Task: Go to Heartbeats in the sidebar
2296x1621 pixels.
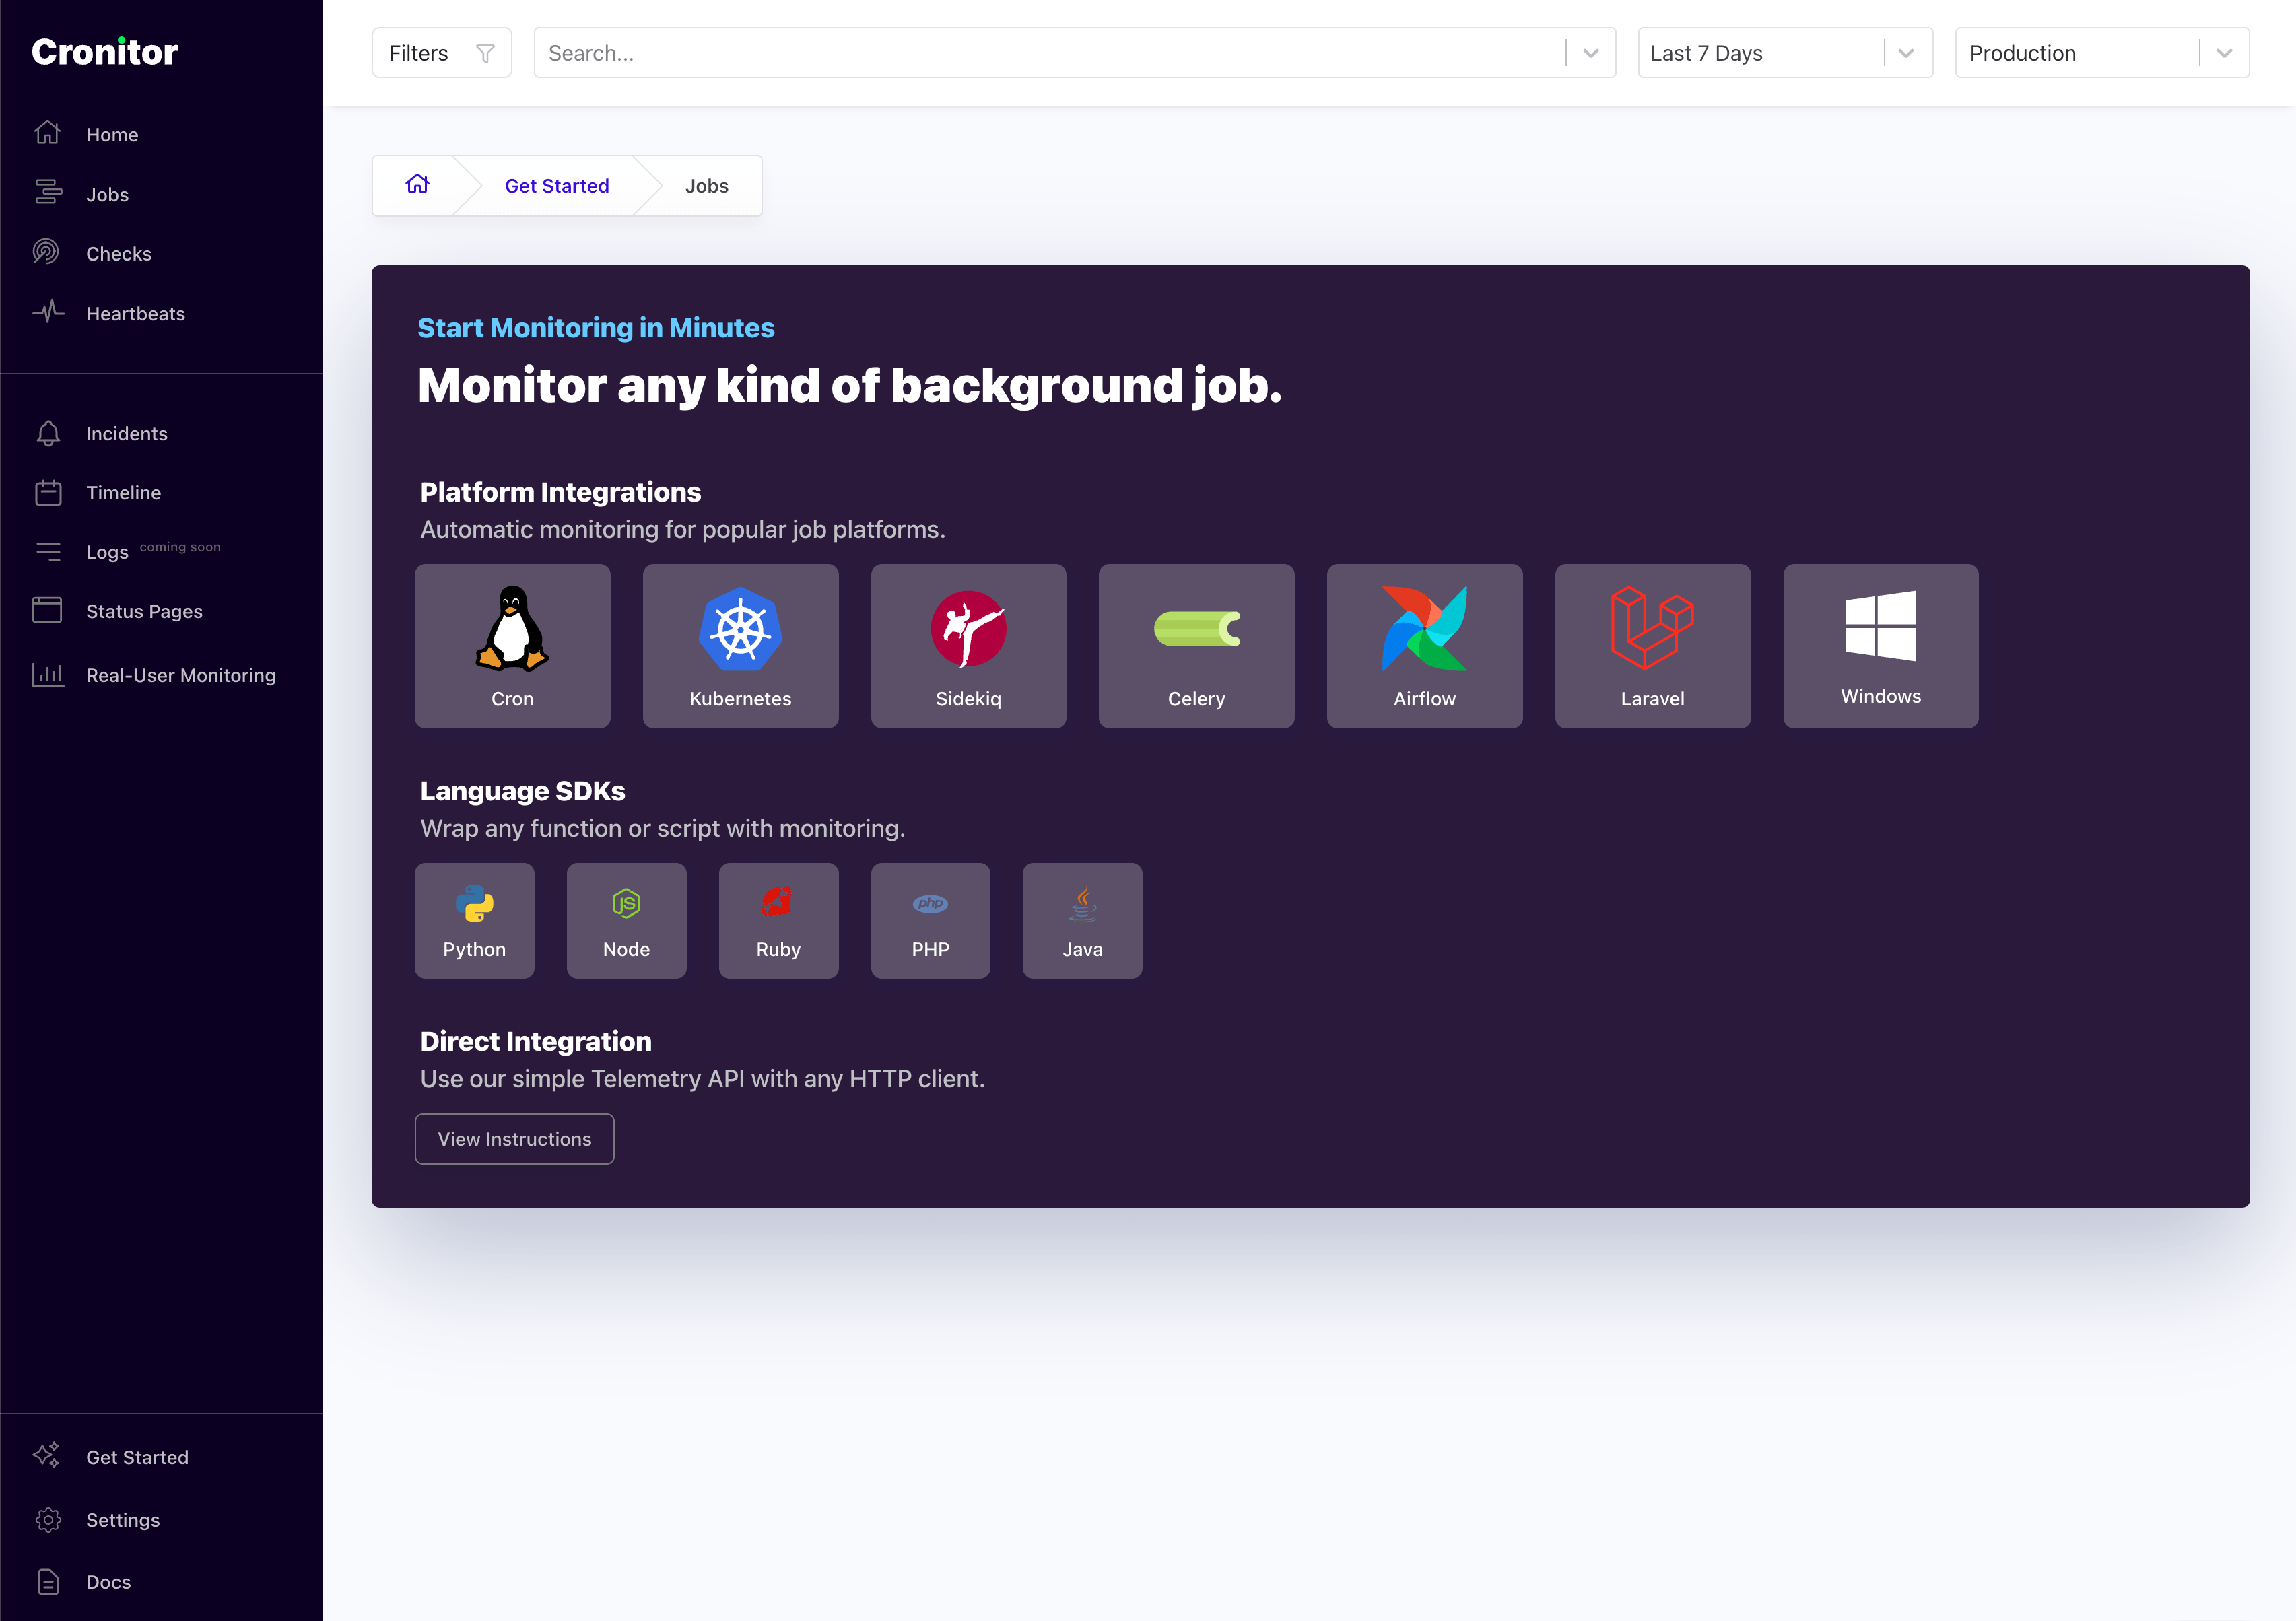Action: pyautogui.click(x=135, y=314)
